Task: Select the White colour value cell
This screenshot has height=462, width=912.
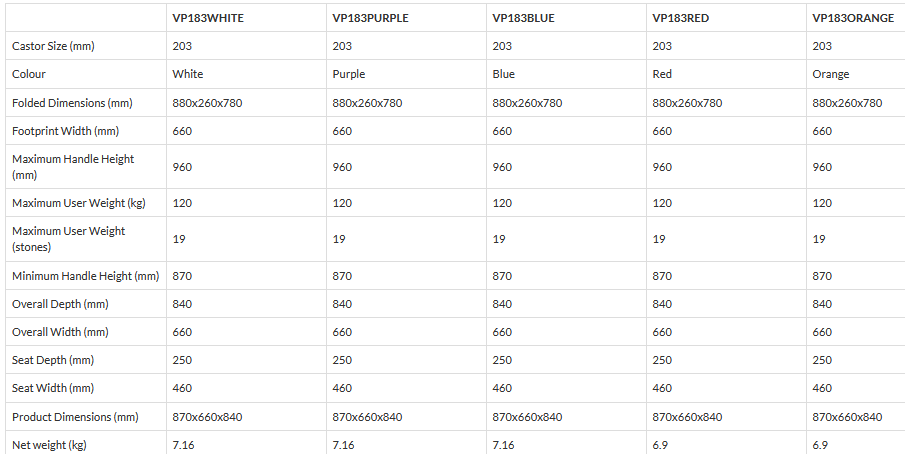Action: pos(188,74)
